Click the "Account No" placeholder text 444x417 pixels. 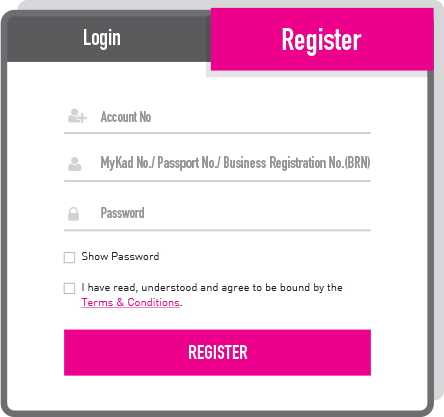tap(126, 117)
